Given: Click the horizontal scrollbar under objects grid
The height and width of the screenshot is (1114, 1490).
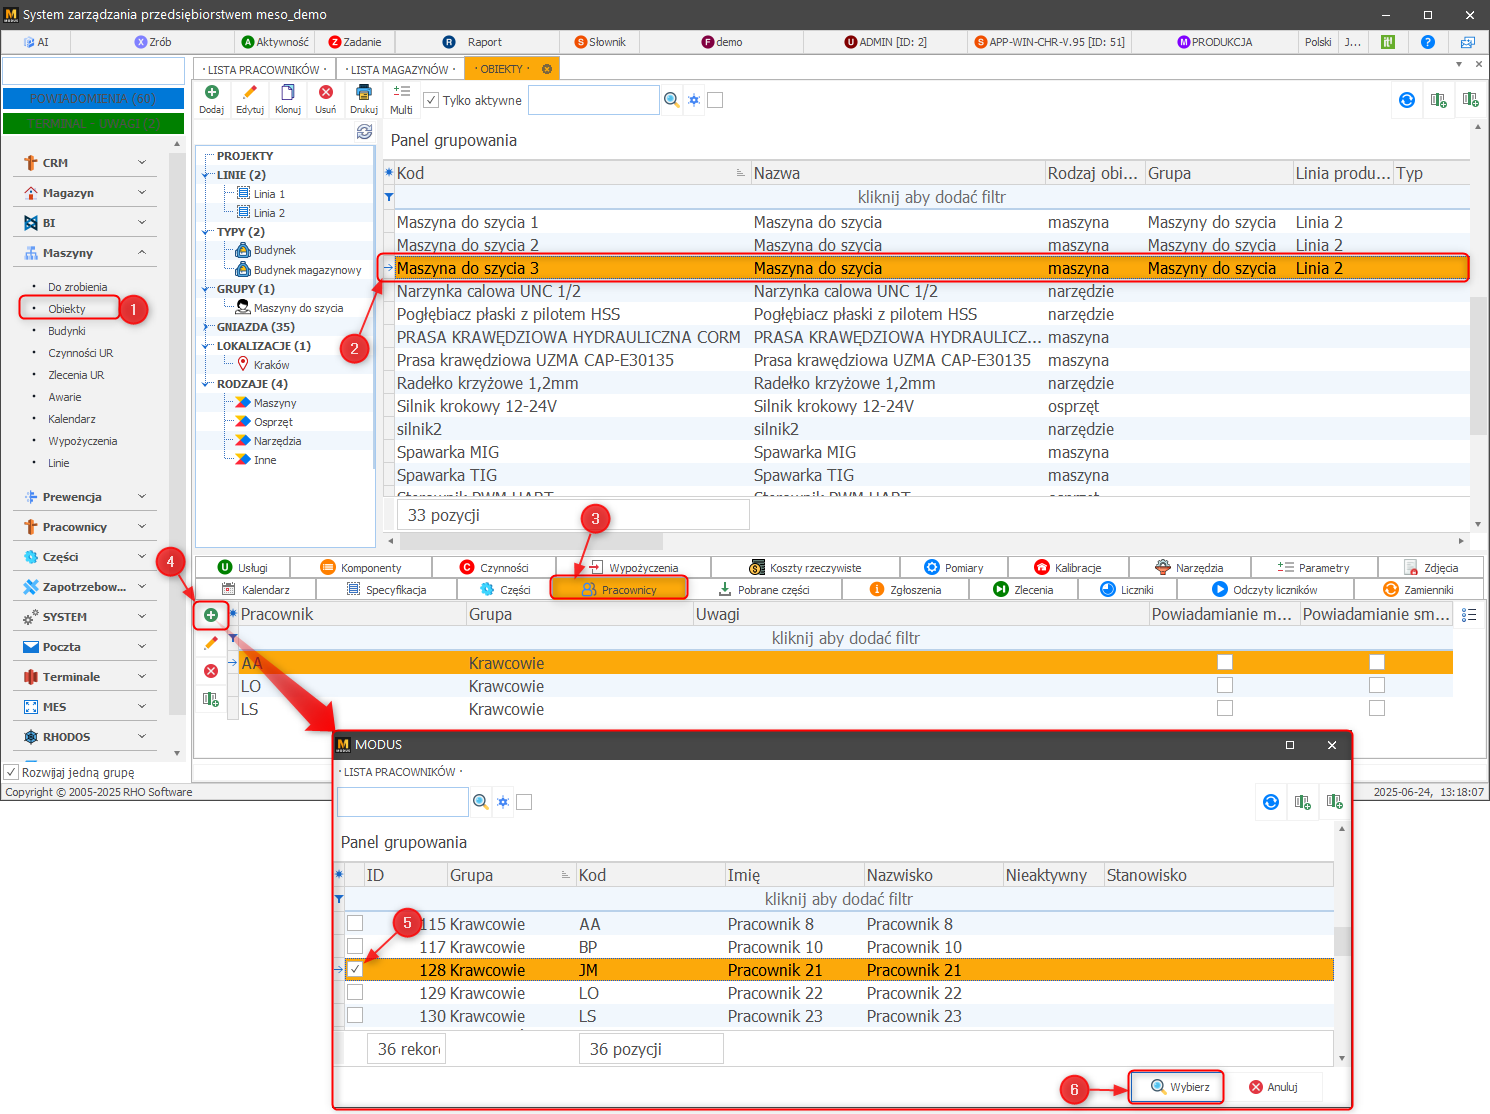Looking at the screenshot, I should (x=930, y=541).
